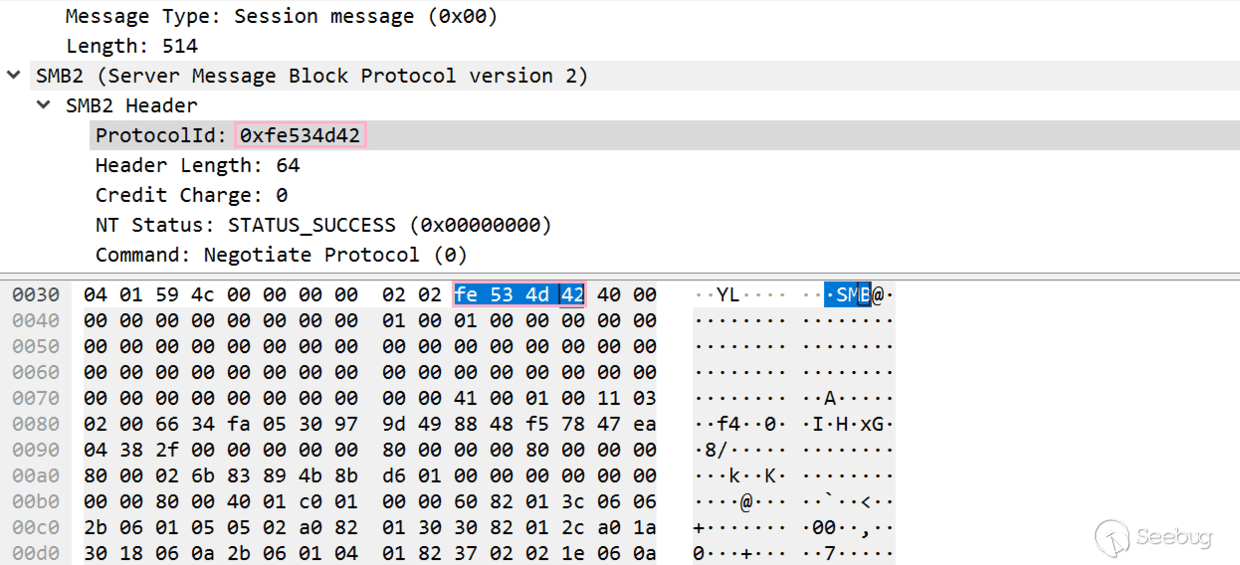Viewport: 1240px width, 565px height.
Task: Click highlighted hex bytes fe 53 4d 42
Action: (519, 294)
